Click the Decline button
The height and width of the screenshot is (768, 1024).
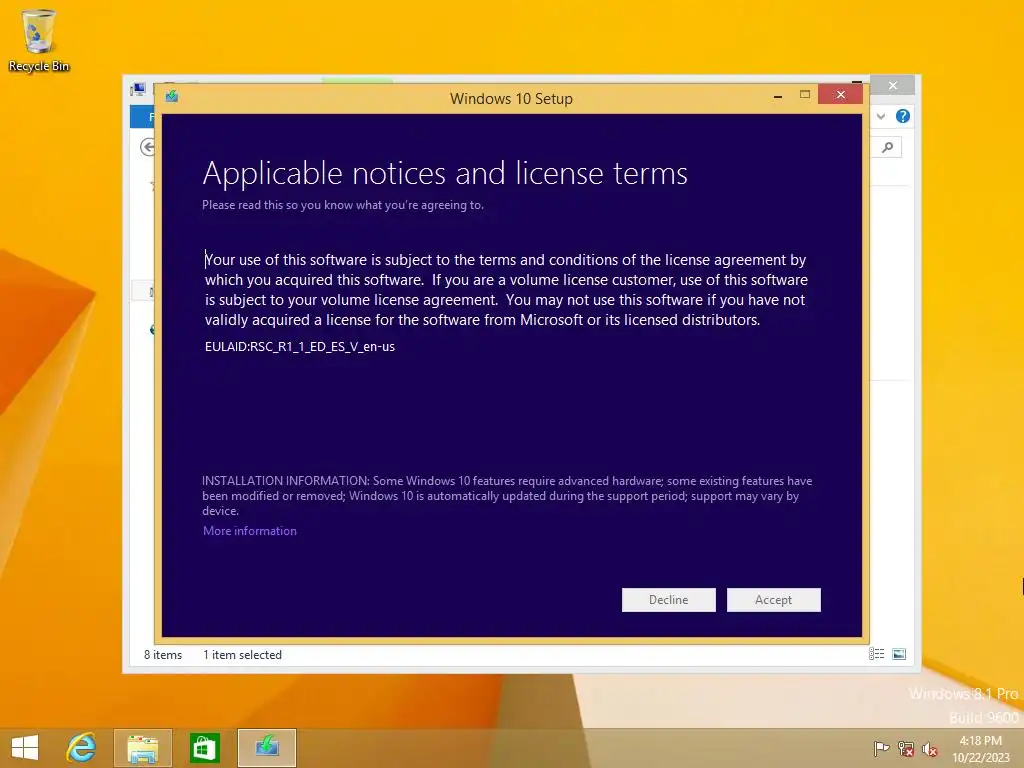click(668, 600)
